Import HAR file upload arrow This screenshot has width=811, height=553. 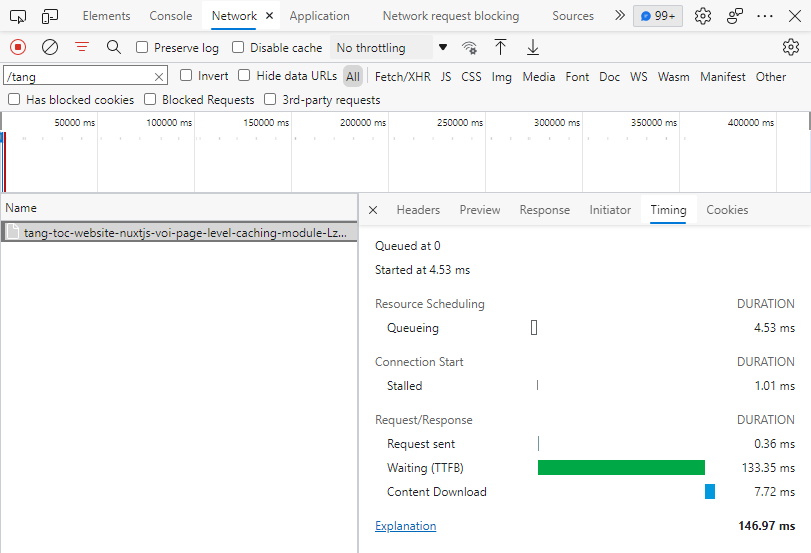pos(501,47)
